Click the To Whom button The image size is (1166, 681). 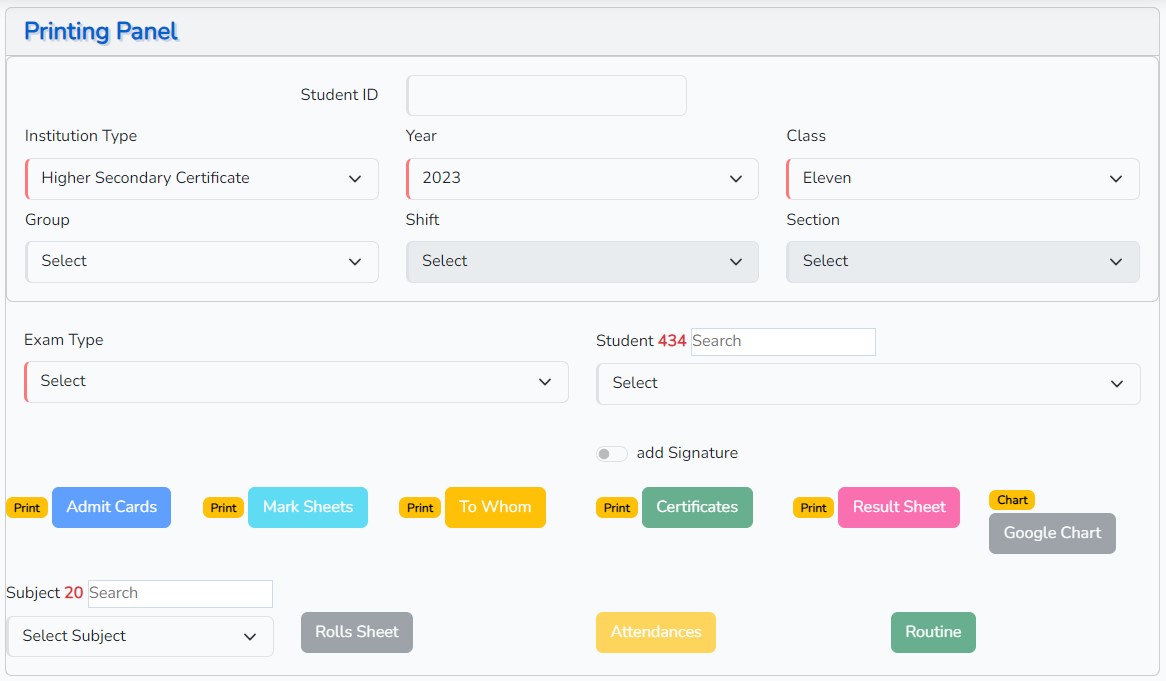[x=495, y=507]
